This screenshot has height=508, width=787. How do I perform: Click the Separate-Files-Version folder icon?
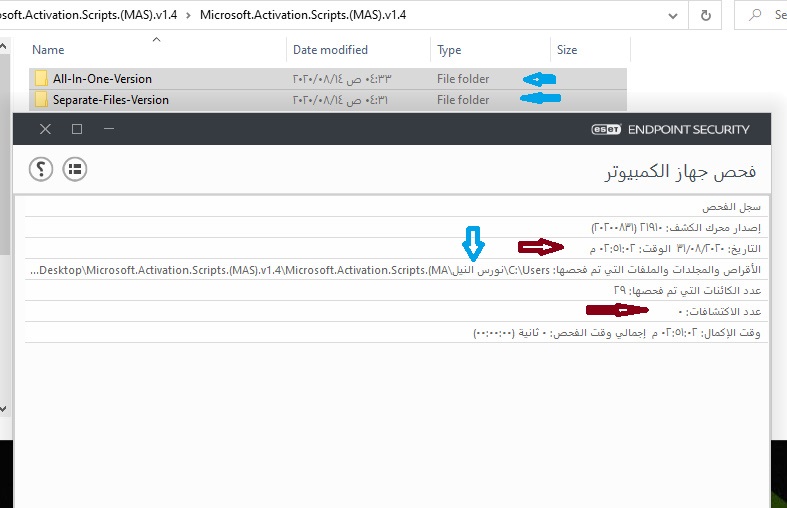tap(41, 100)
